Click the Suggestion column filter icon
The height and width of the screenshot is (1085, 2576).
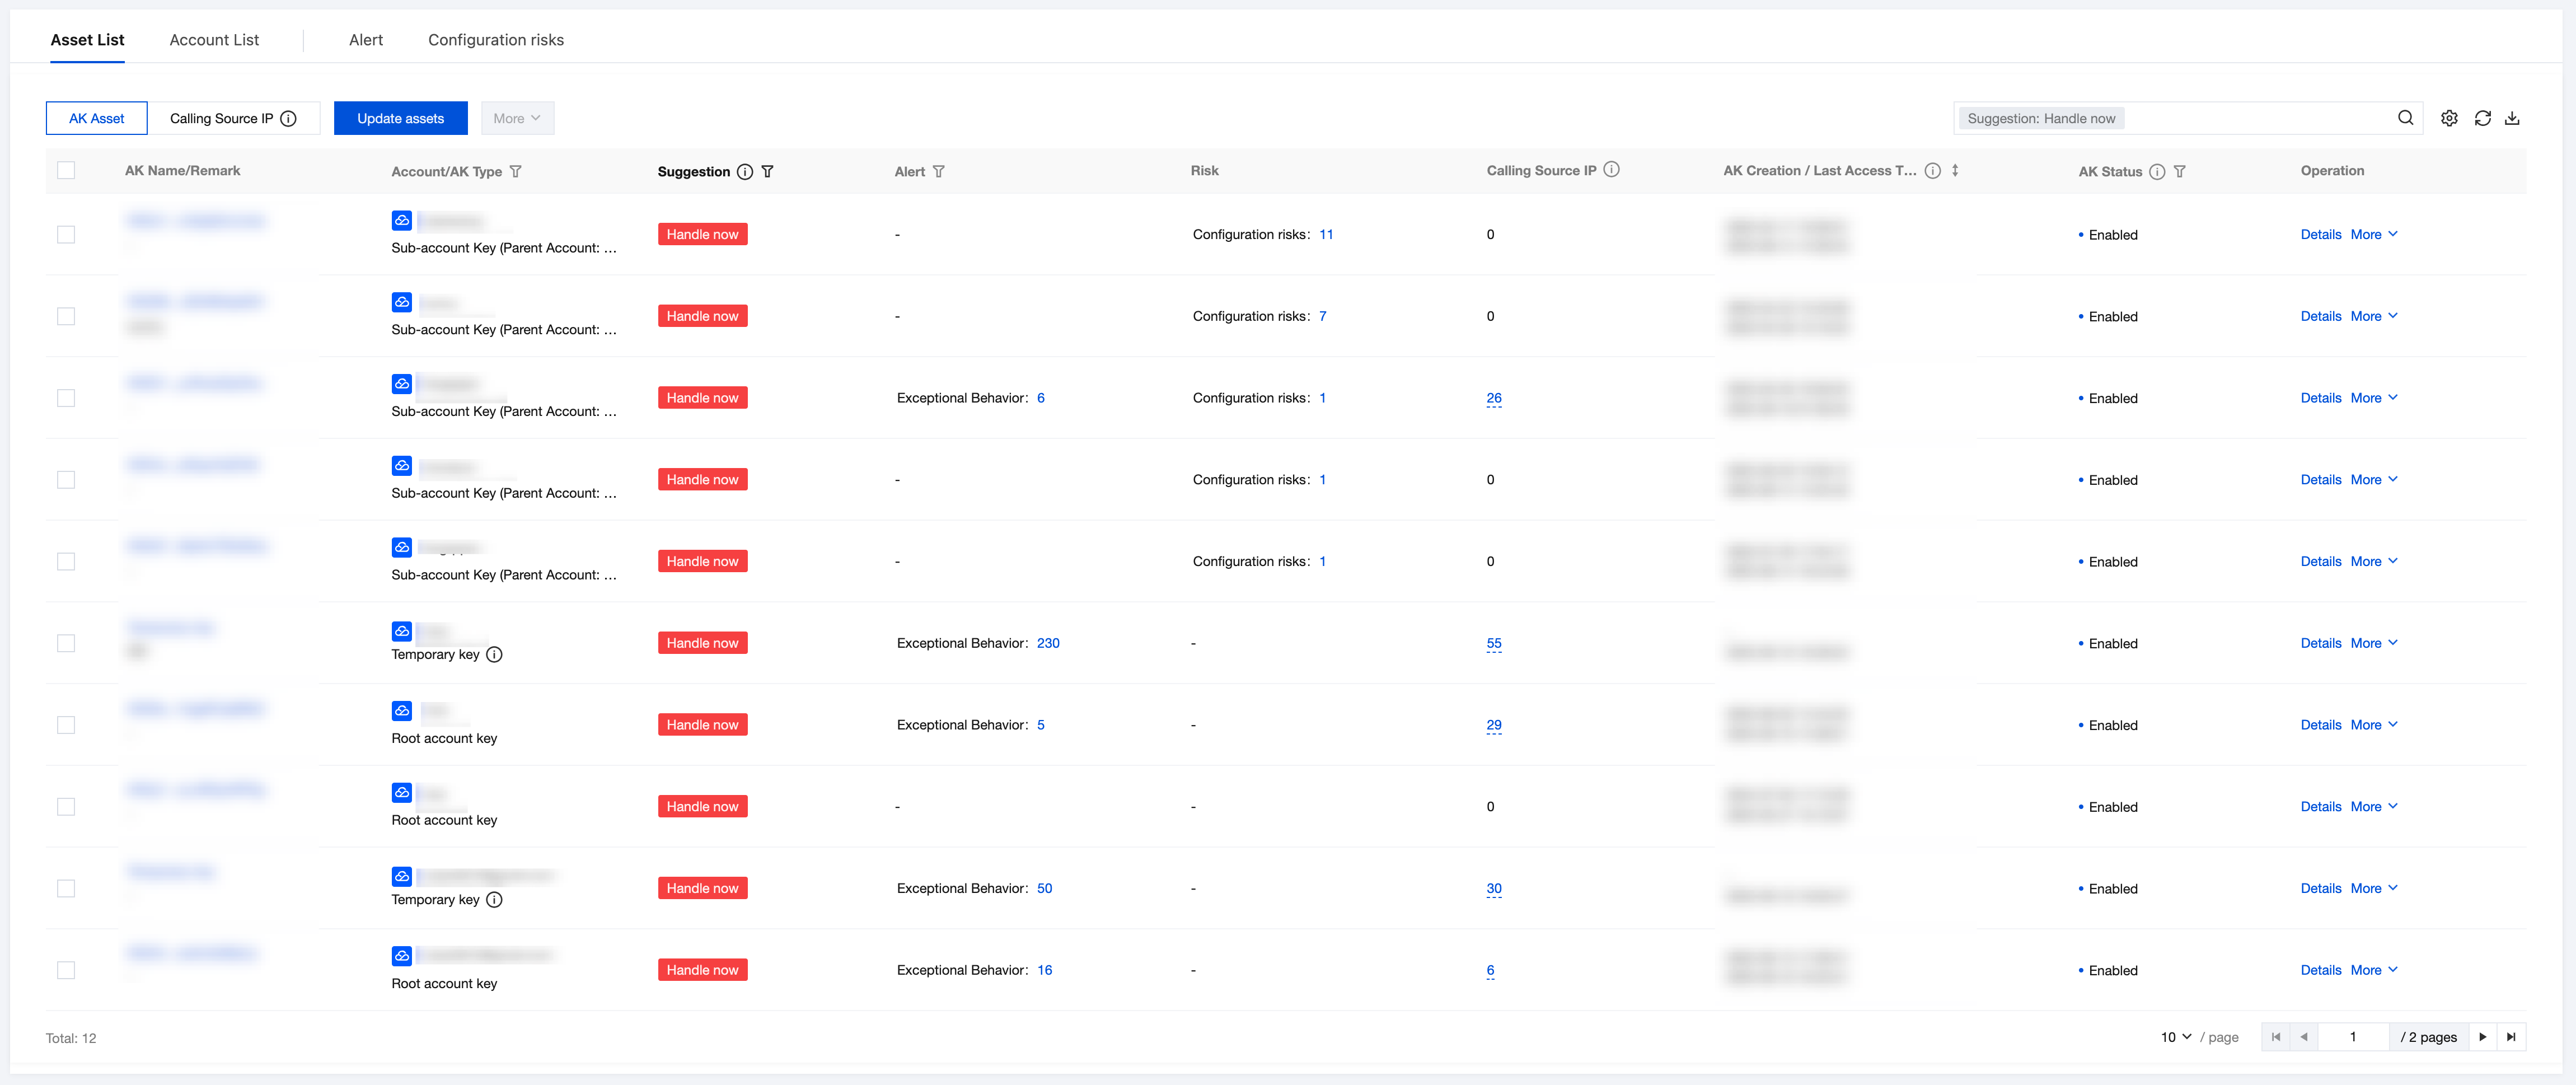tap(767, 171)
